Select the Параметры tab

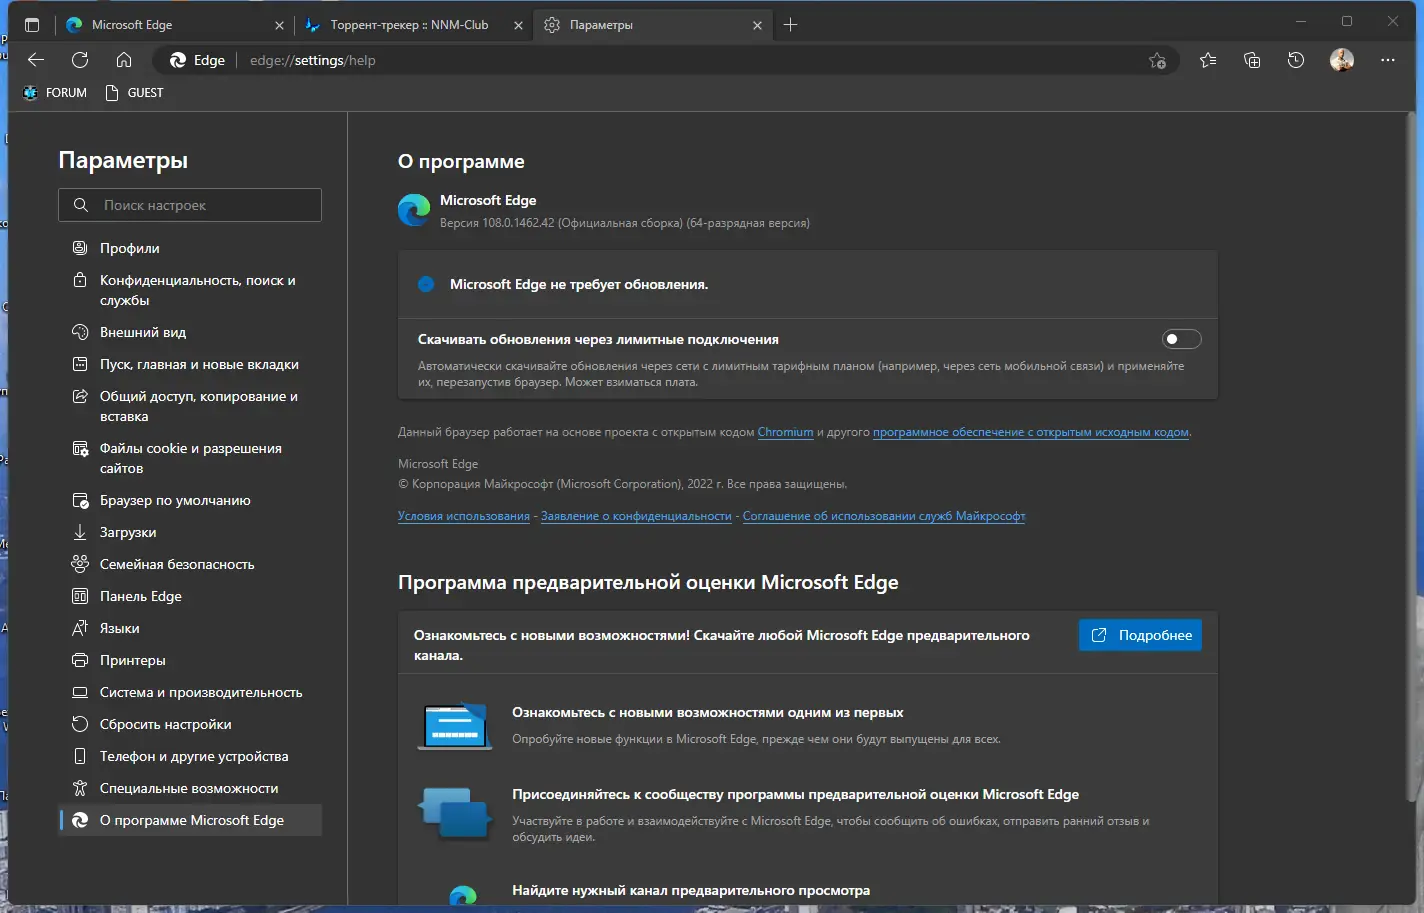[651, 25]
